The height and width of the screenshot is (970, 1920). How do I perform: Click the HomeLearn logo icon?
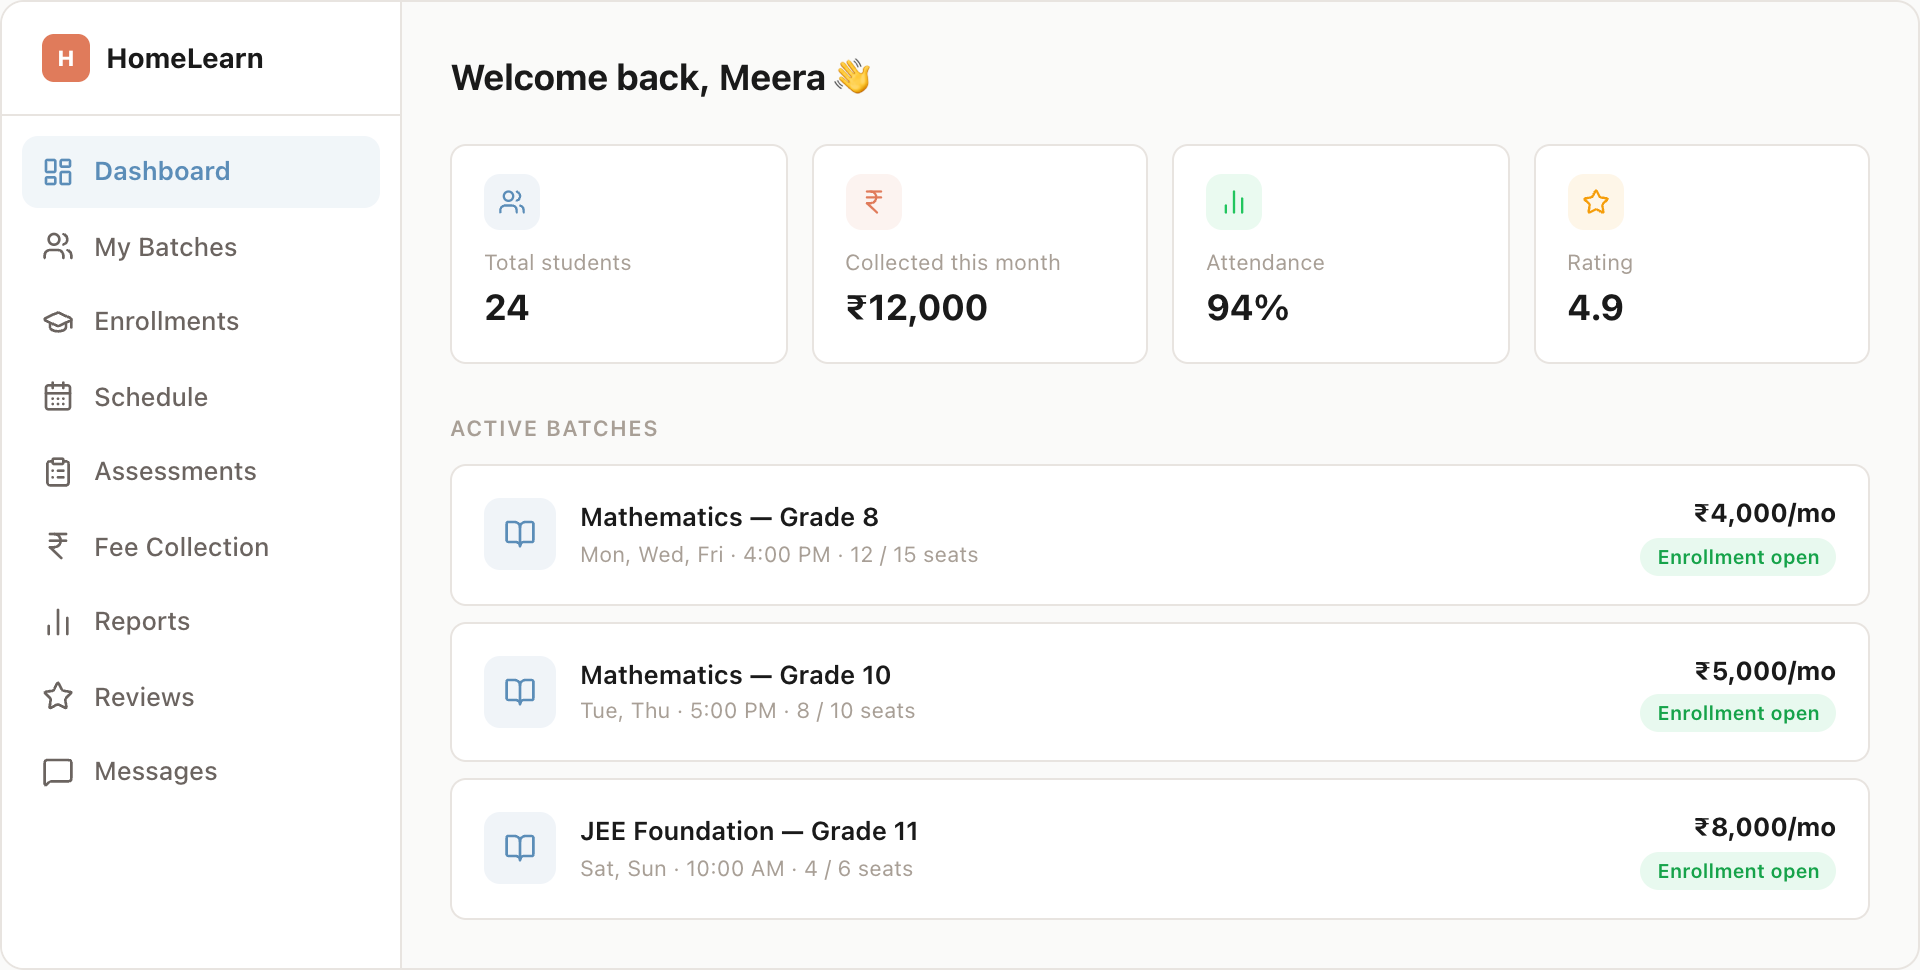pos(64,58)
